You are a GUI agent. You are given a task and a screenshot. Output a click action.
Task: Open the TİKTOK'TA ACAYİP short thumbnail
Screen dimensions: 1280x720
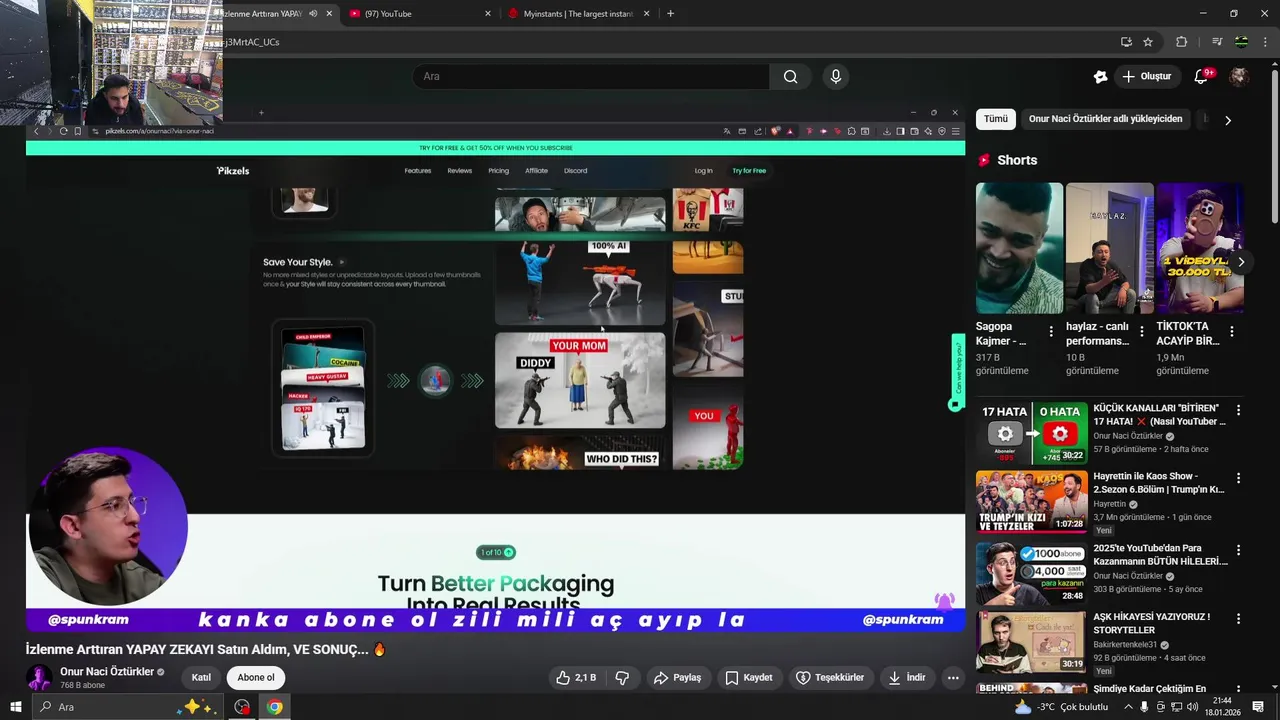(1200, 248)
